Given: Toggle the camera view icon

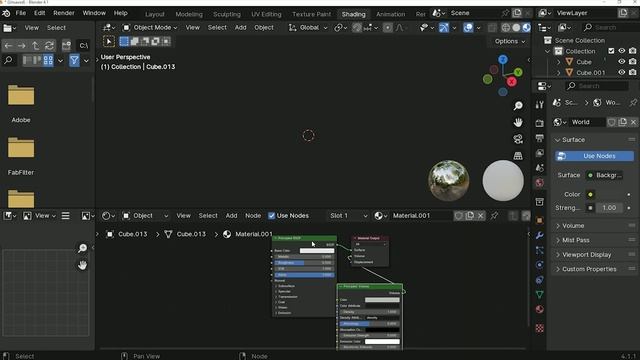Looking at the screenshot, I should pos(518,139).
